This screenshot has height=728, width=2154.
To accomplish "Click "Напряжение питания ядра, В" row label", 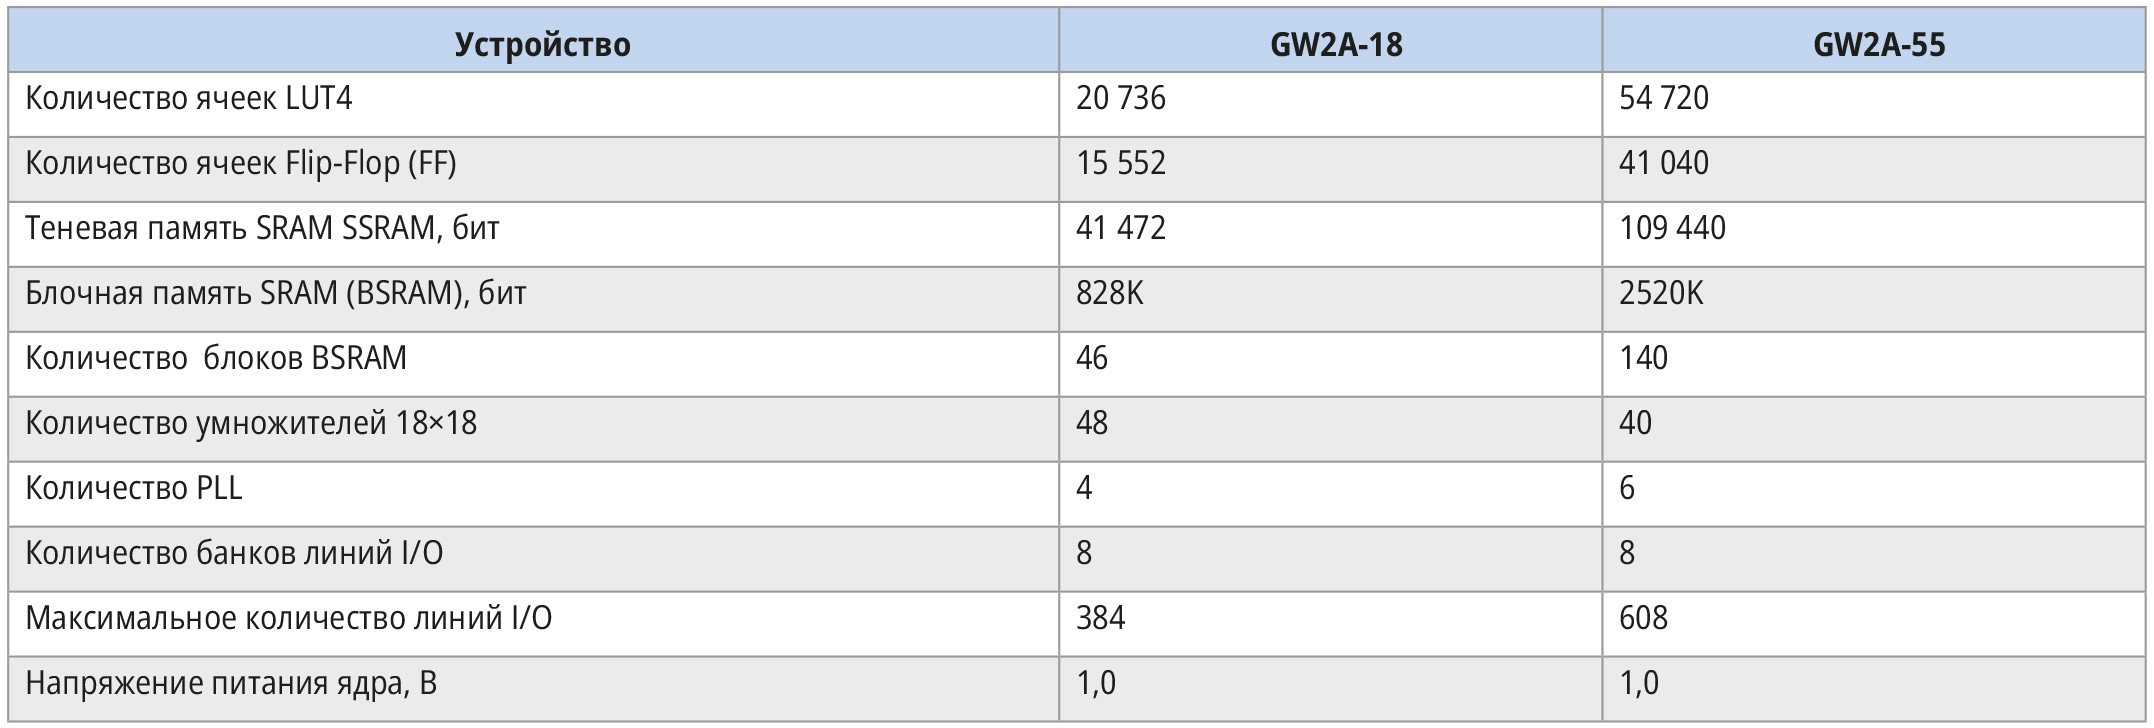I will point(231,684).
